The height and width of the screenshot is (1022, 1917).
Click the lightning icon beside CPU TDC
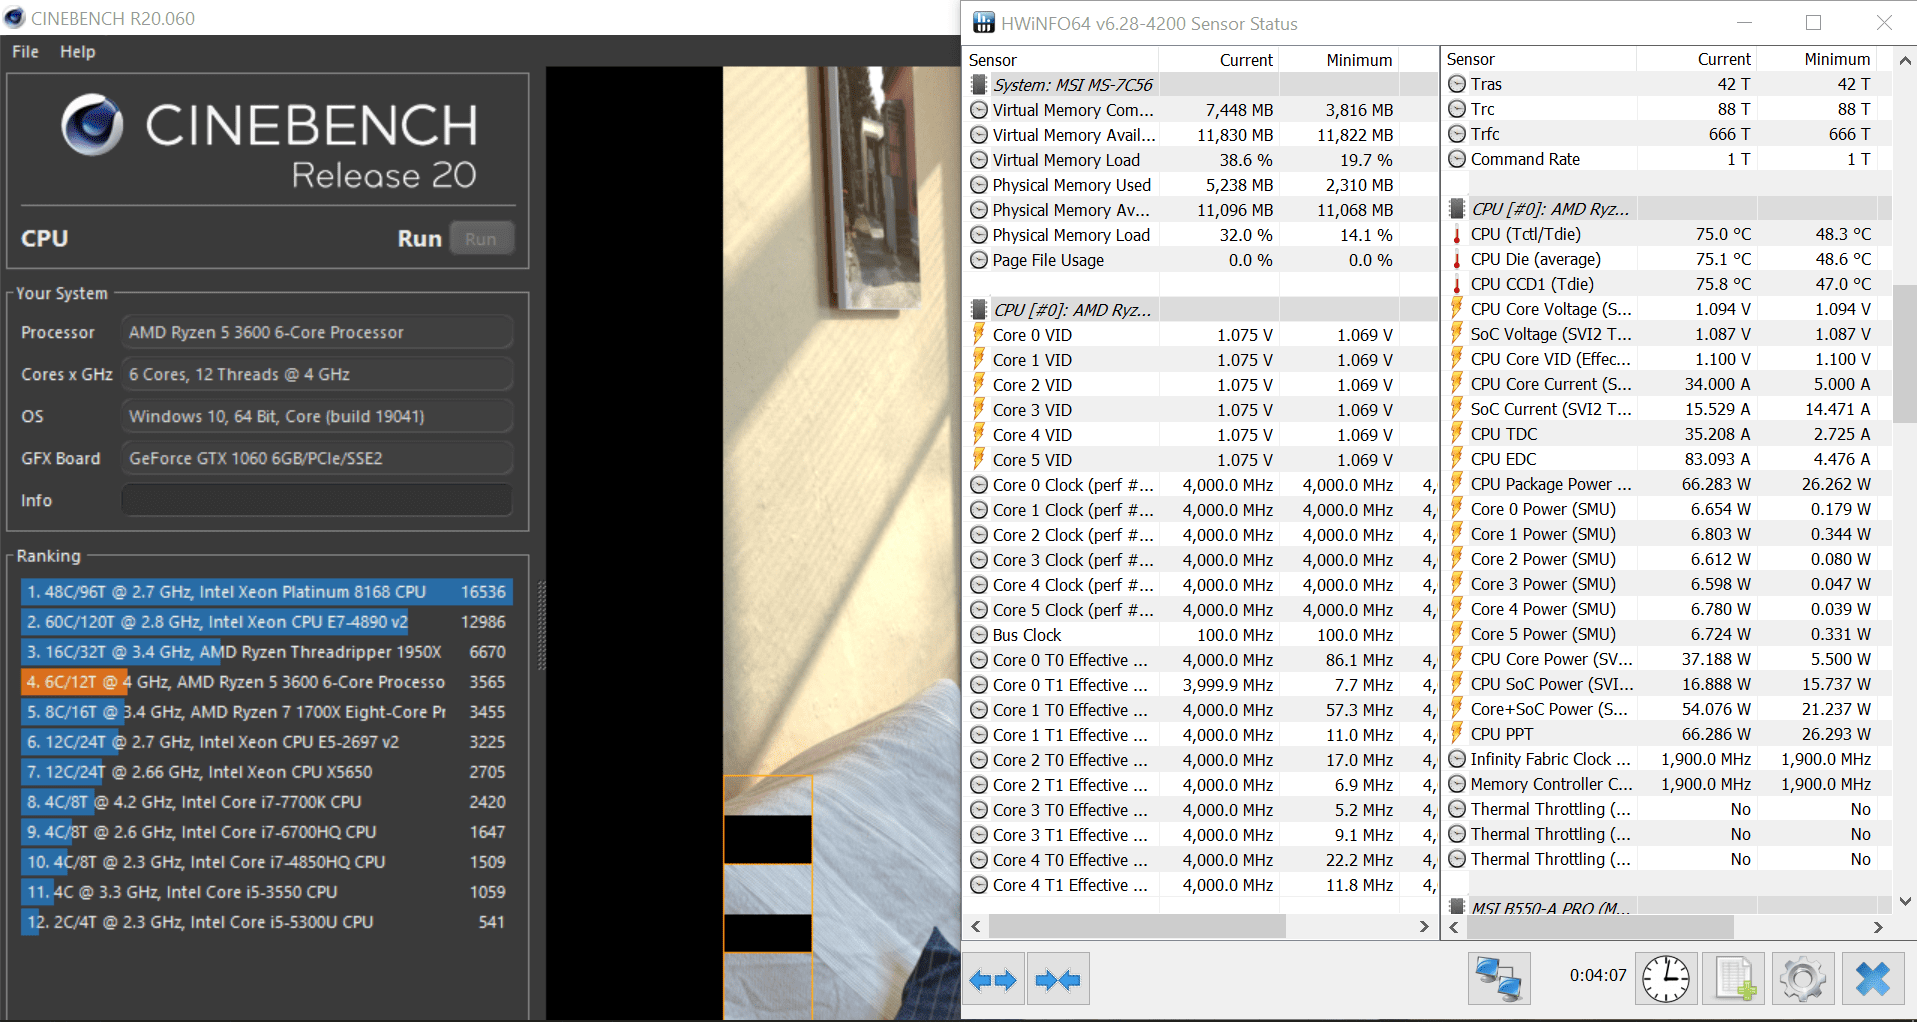click(x=1457, y=434)
